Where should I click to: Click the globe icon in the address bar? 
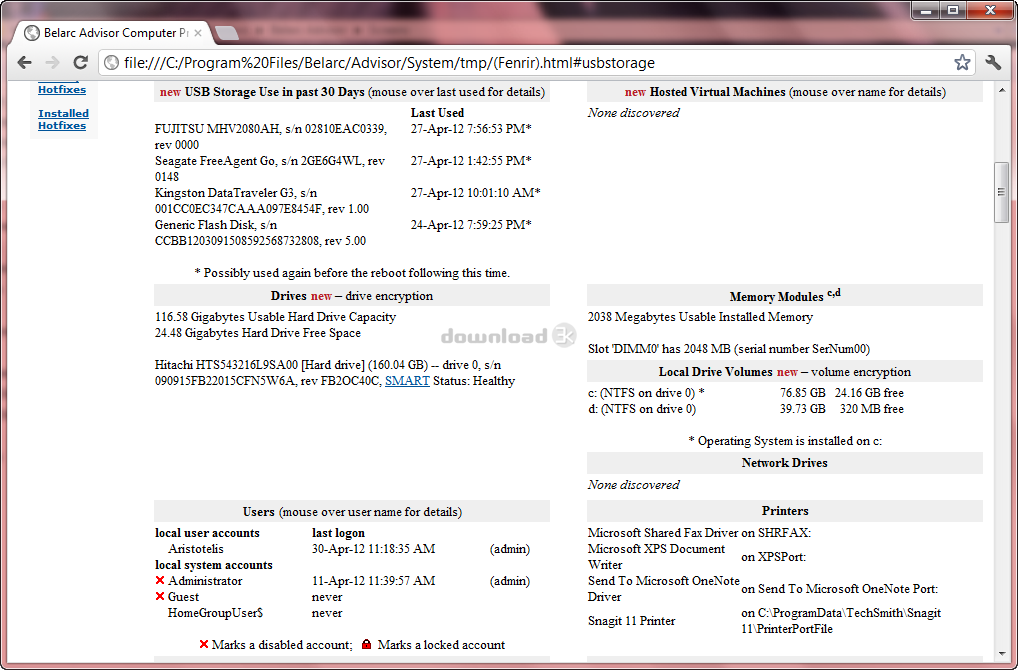point(112,62)
